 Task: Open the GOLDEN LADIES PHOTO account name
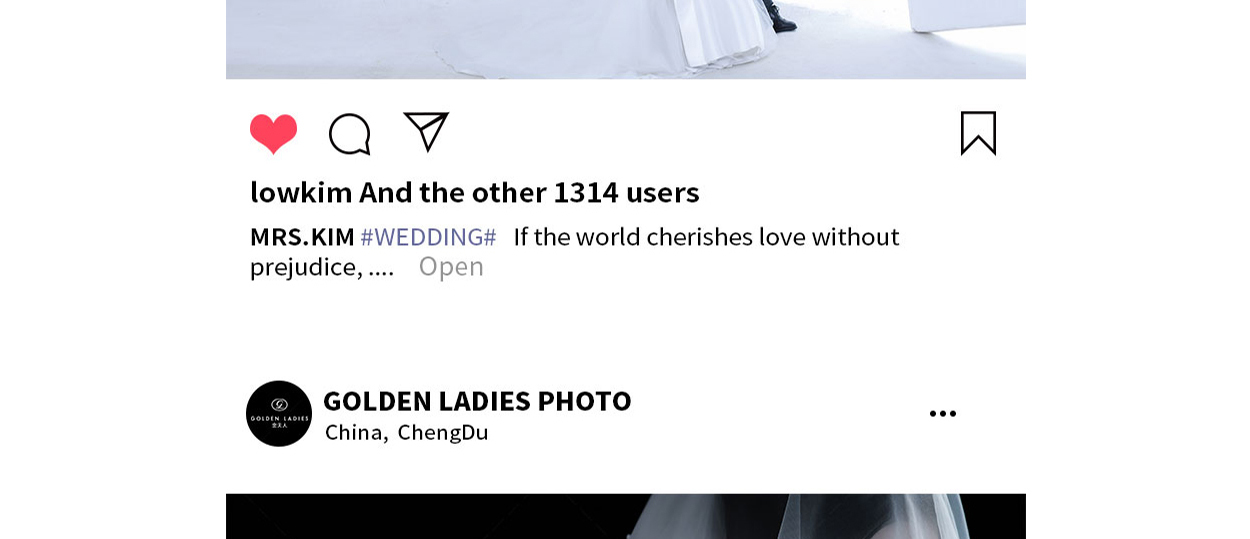pyautogui.click(x=477, y=401)
